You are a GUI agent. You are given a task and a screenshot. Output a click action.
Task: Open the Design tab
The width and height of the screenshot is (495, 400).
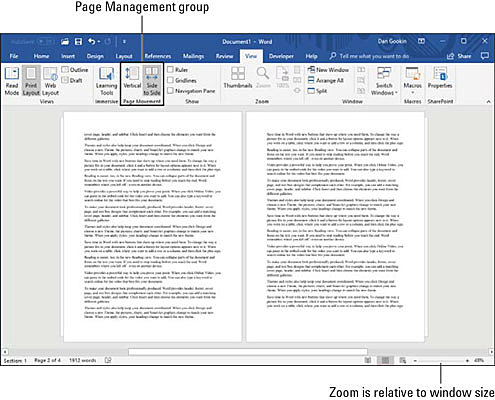(95, 56)
